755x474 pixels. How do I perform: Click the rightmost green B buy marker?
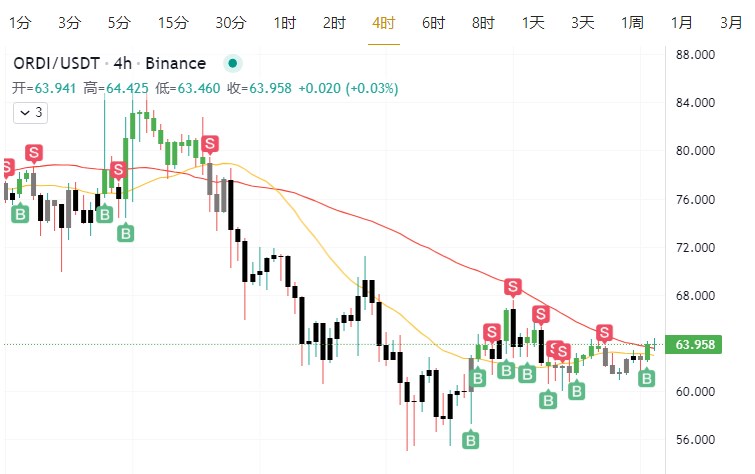coord(647,377)
